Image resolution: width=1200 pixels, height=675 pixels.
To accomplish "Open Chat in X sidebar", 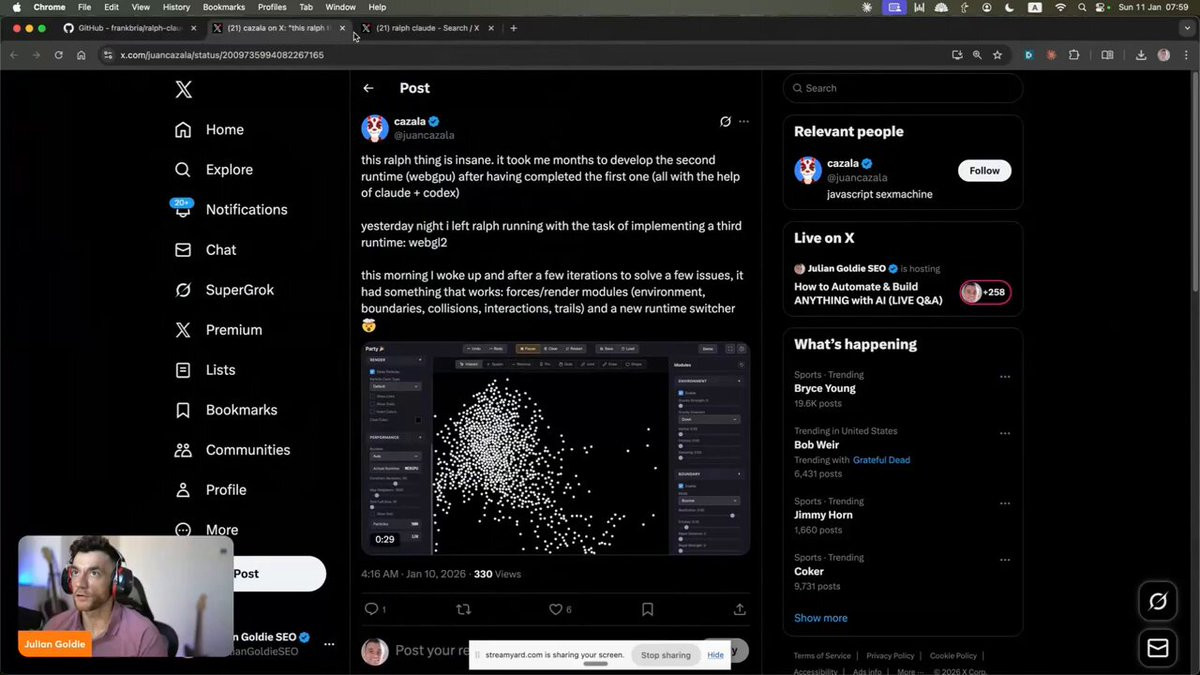I will pos(205,250).
